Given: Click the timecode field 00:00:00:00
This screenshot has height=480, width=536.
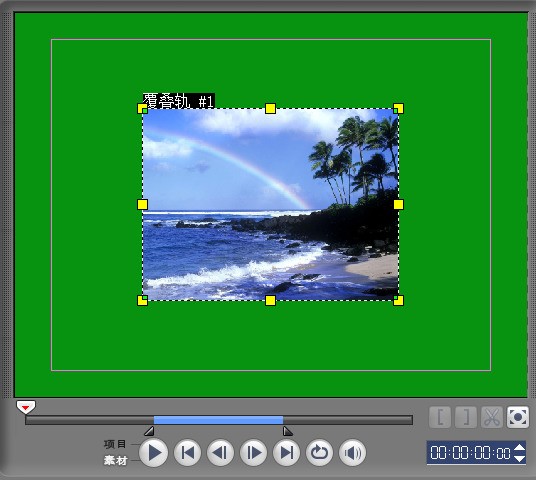Looking at the screenshot, I should click(x=470, y=453).
